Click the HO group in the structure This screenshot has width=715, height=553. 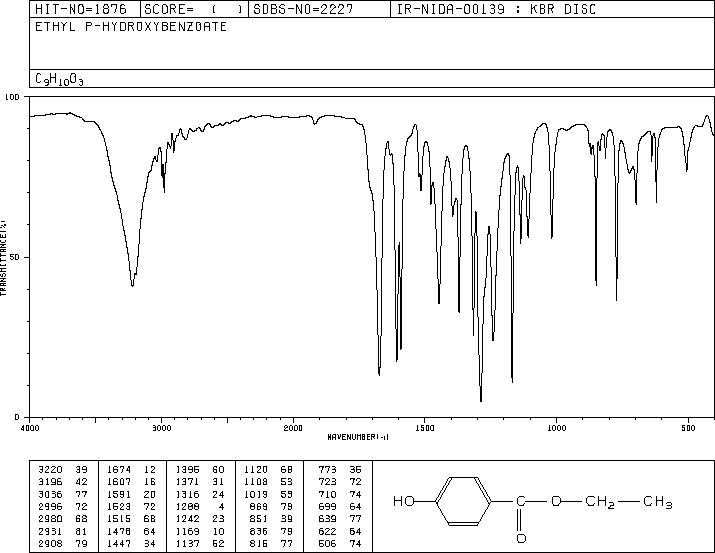tap(404, 501)
